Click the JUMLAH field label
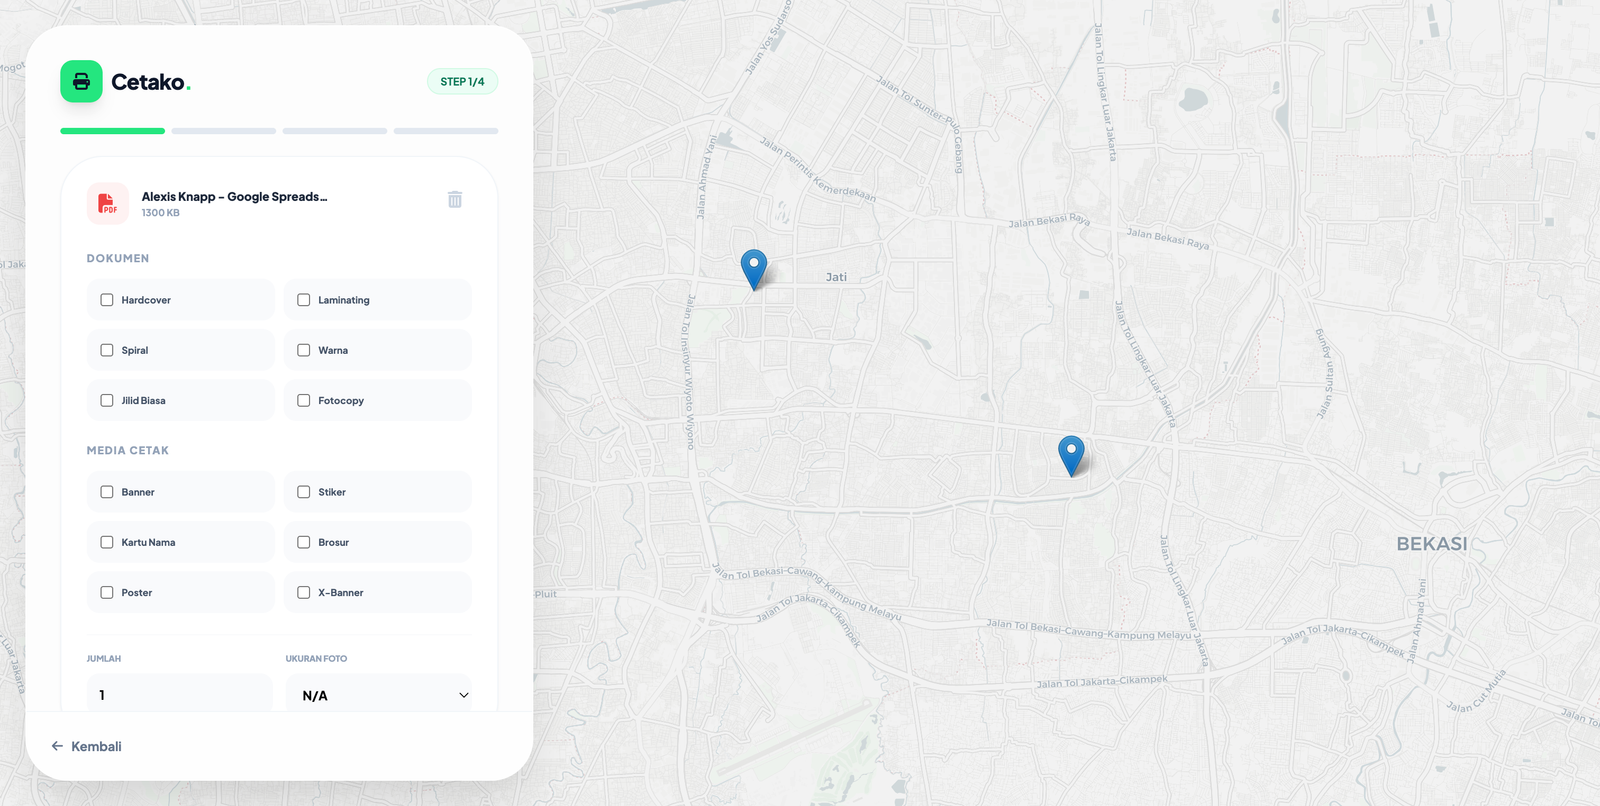The height and width of the screenshot is (806, 1600). tap(104, 658)
